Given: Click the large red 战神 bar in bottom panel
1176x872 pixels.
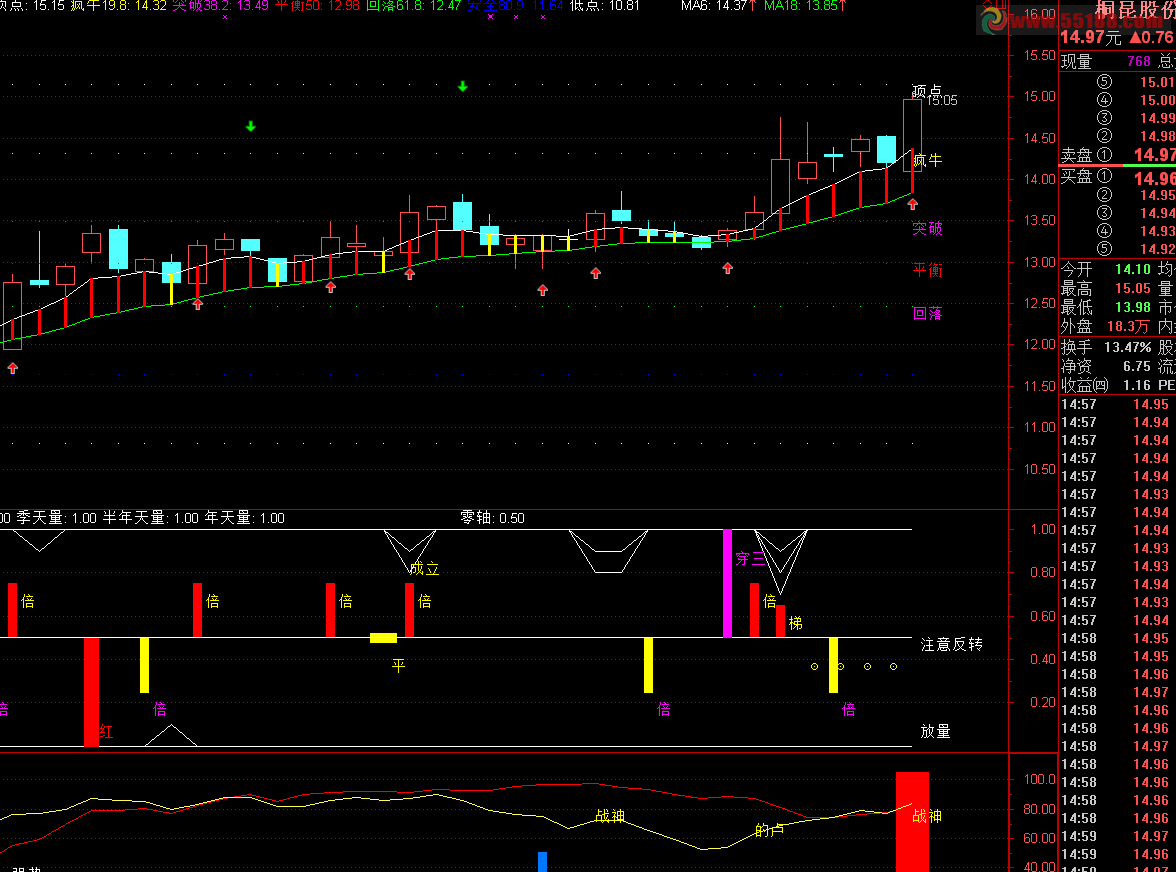Looking at the screenshot, I should 912,822.
